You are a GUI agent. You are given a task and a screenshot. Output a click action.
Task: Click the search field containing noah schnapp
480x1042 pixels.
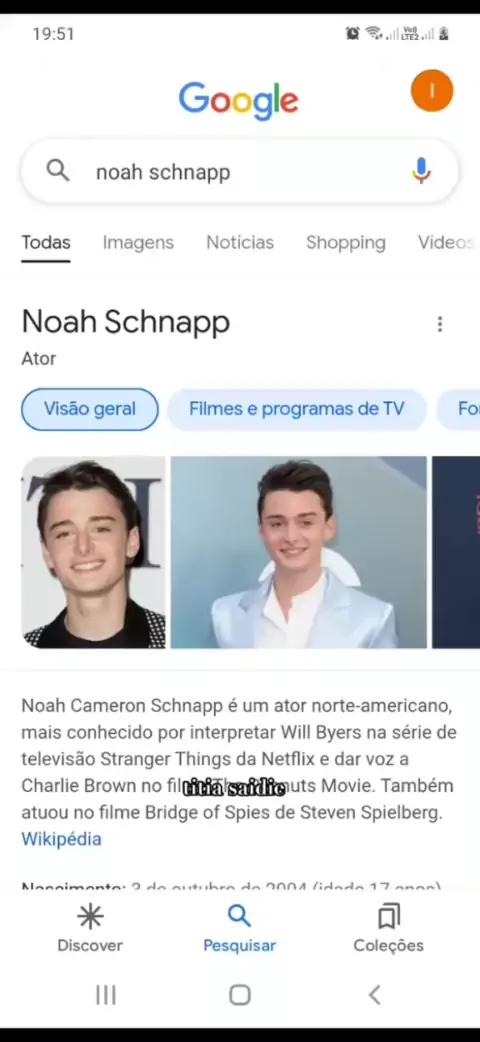click(240, 171)
